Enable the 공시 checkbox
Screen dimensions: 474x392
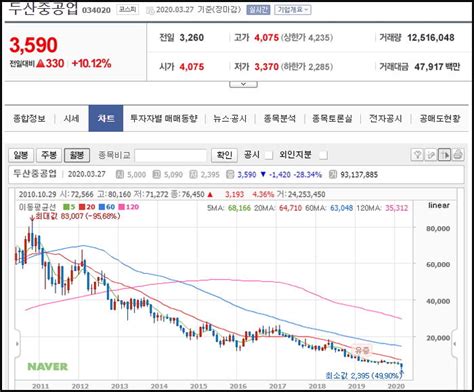point(269,155)
